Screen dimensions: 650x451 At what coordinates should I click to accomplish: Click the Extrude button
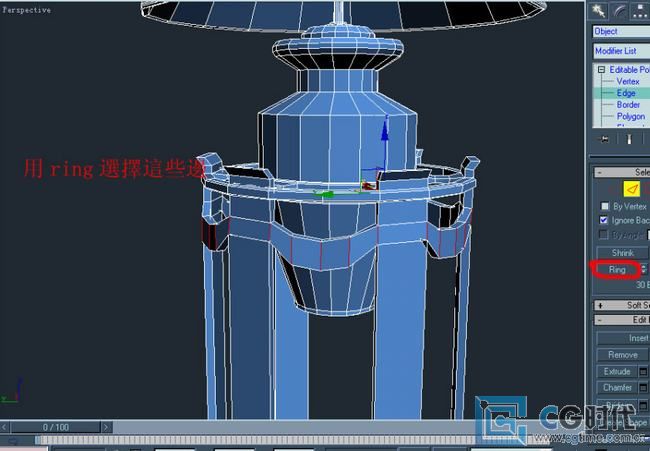point(617,371)
